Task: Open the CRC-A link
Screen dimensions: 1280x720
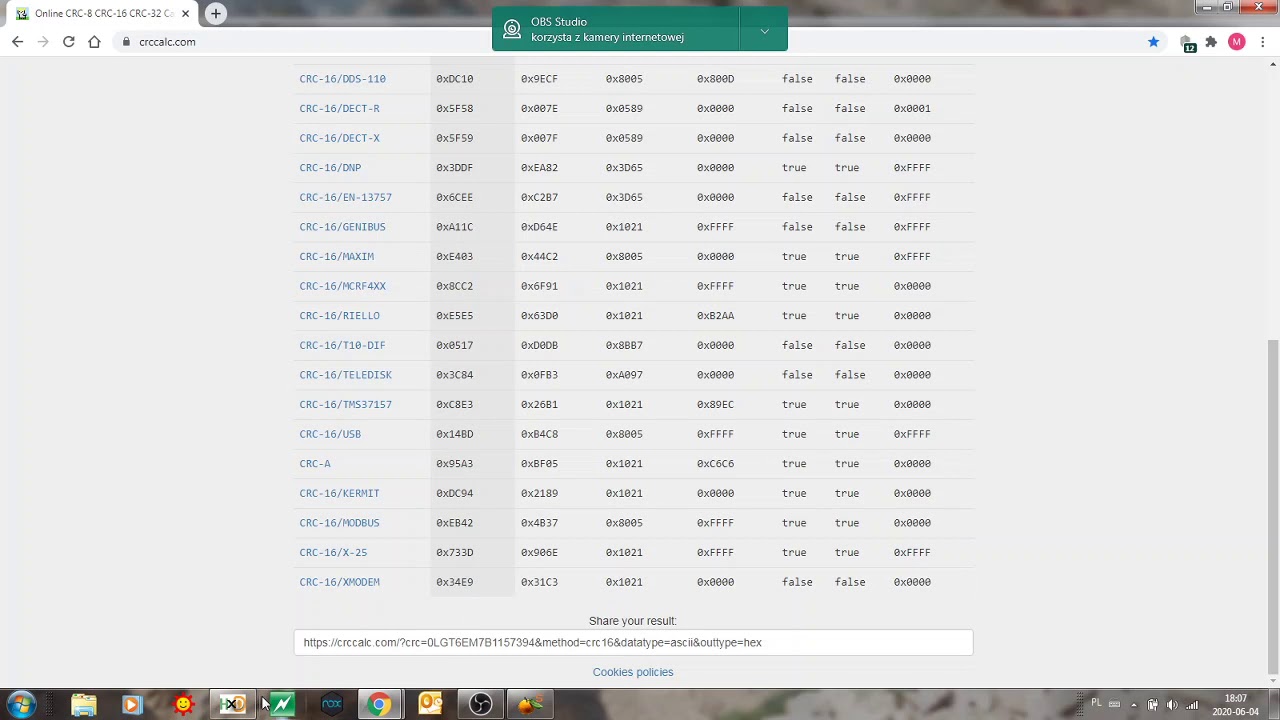Action: [x=314, y=464]
